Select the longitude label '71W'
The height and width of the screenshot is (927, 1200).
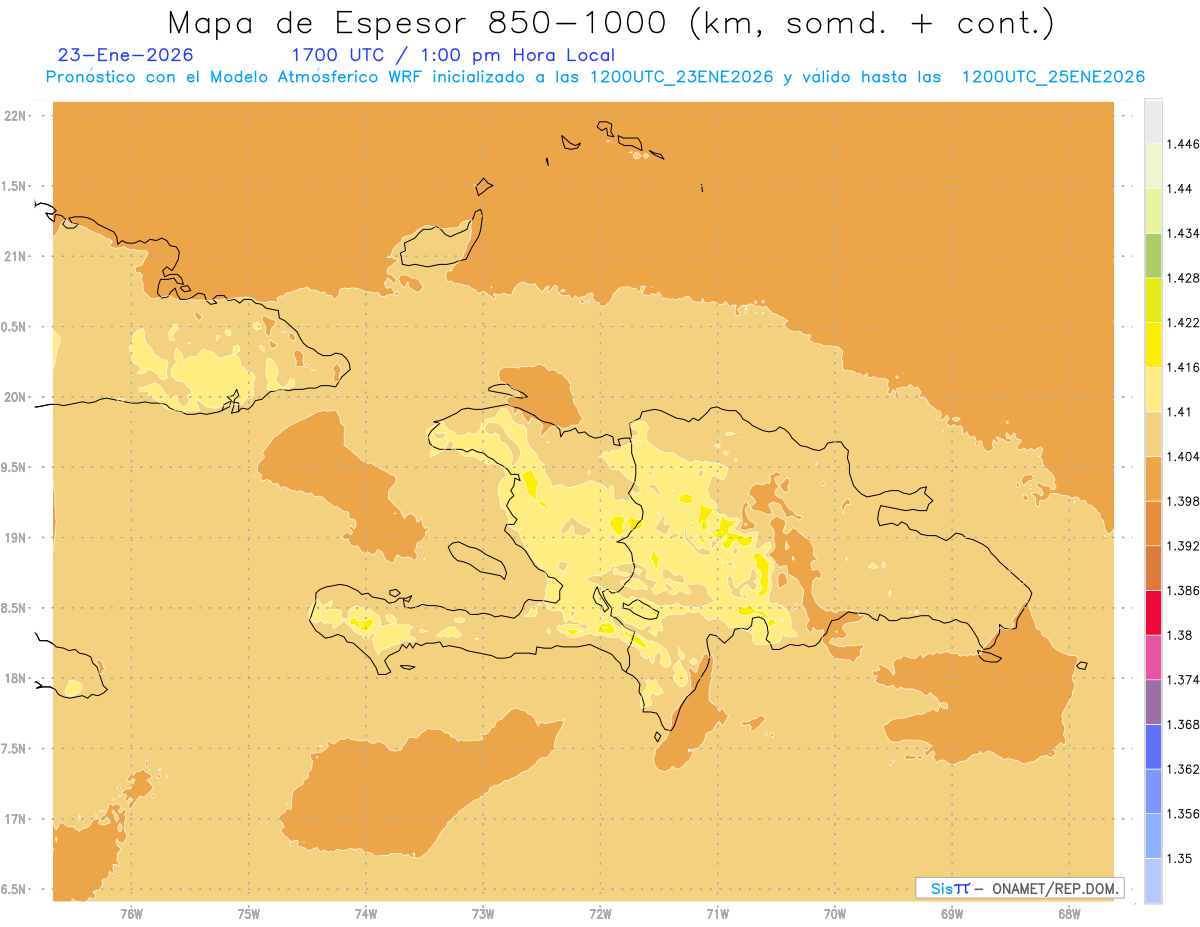(717, 914)
